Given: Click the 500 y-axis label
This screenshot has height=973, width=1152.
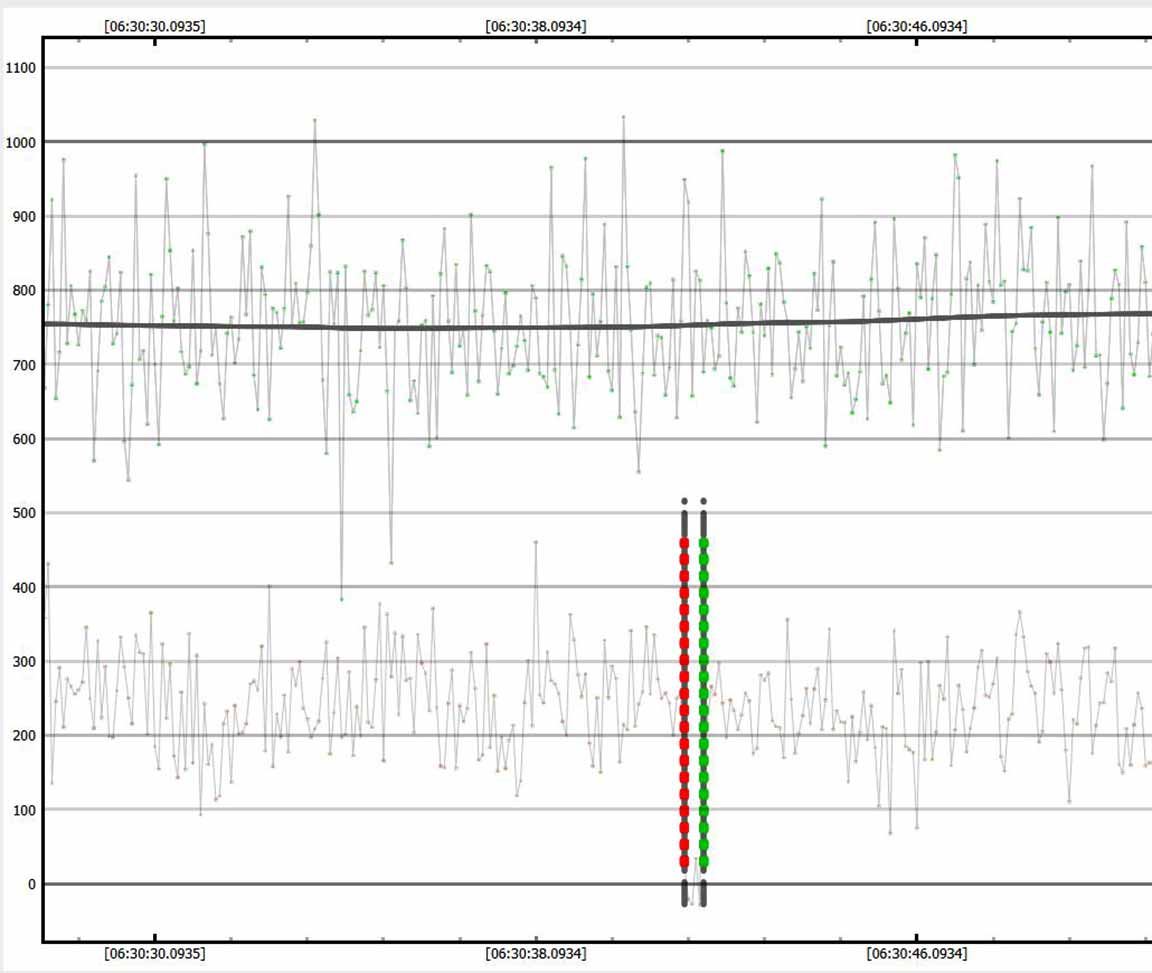Looking at the screenshot, I should [24, 514].
